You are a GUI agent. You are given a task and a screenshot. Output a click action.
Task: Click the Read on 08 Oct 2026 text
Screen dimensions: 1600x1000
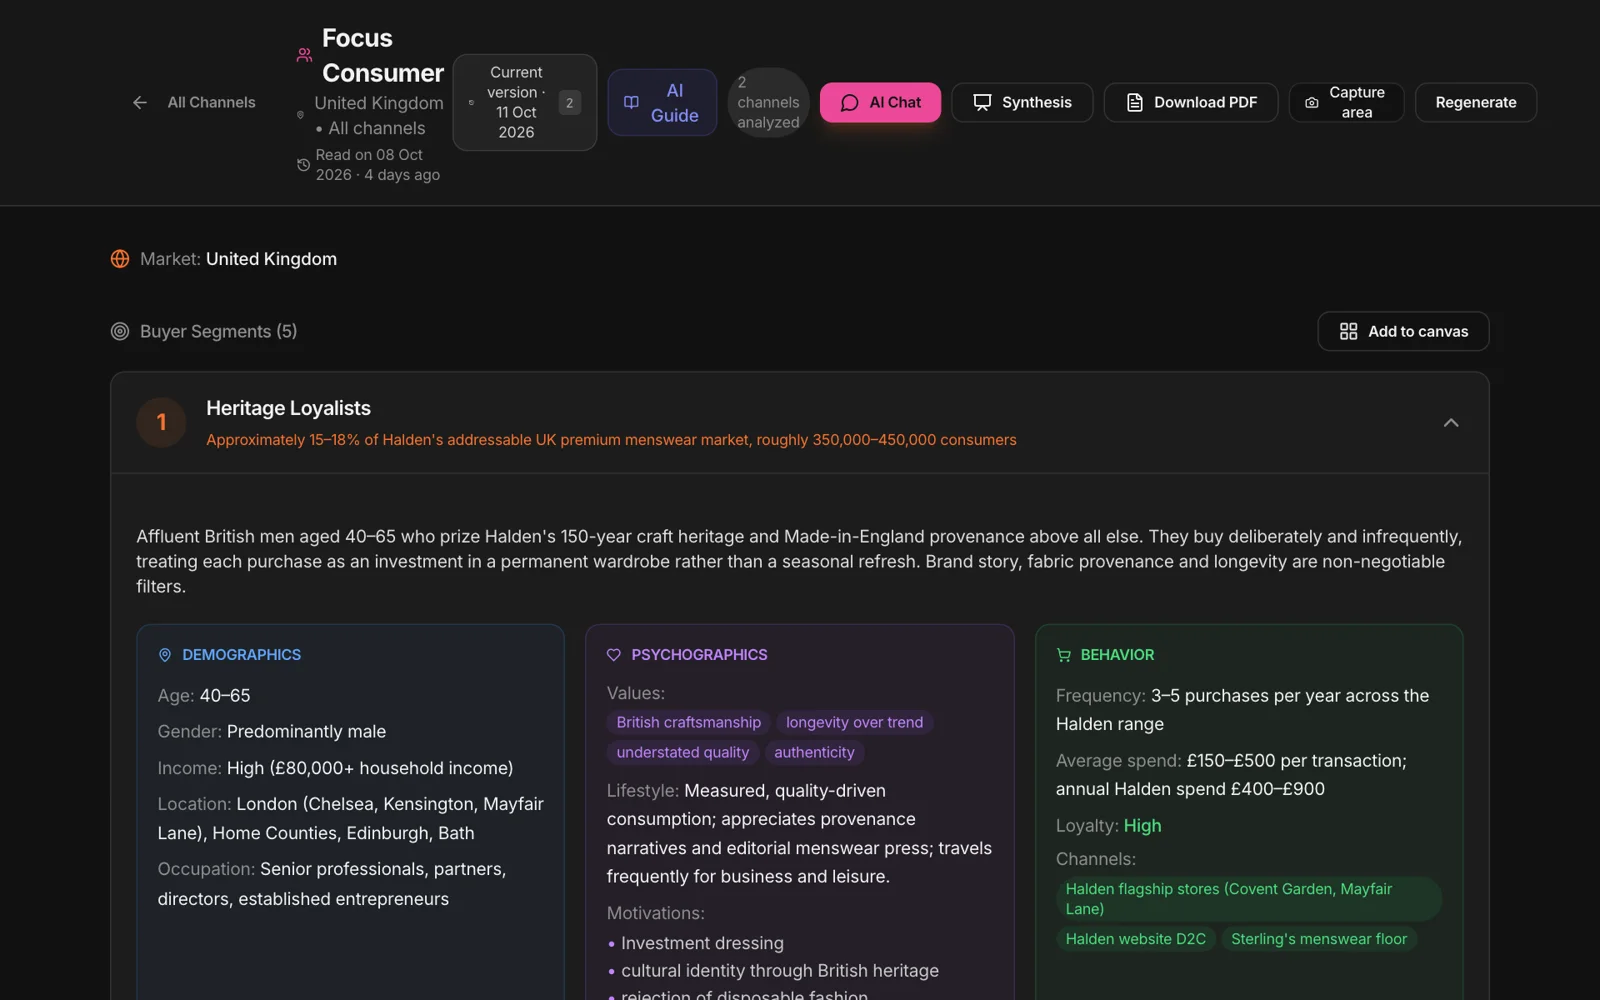[377, 165]
